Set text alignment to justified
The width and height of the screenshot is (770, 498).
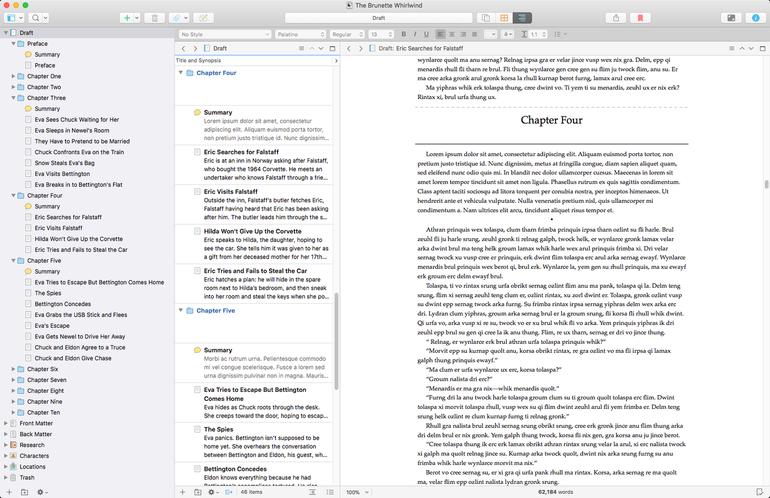tap(474, 34)
